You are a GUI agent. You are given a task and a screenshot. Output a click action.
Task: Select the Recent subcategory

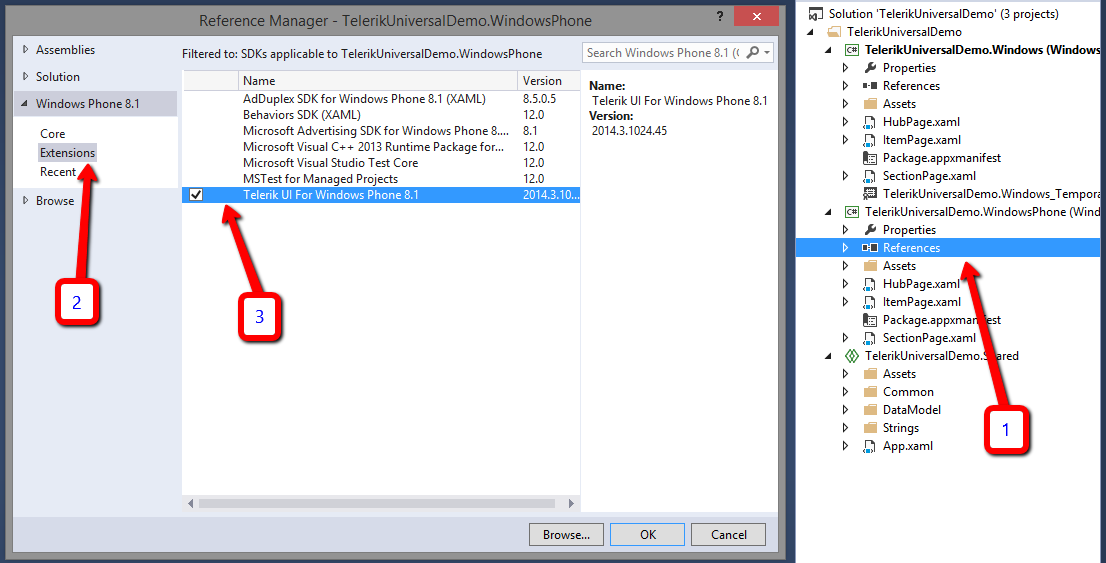(58, 172)
